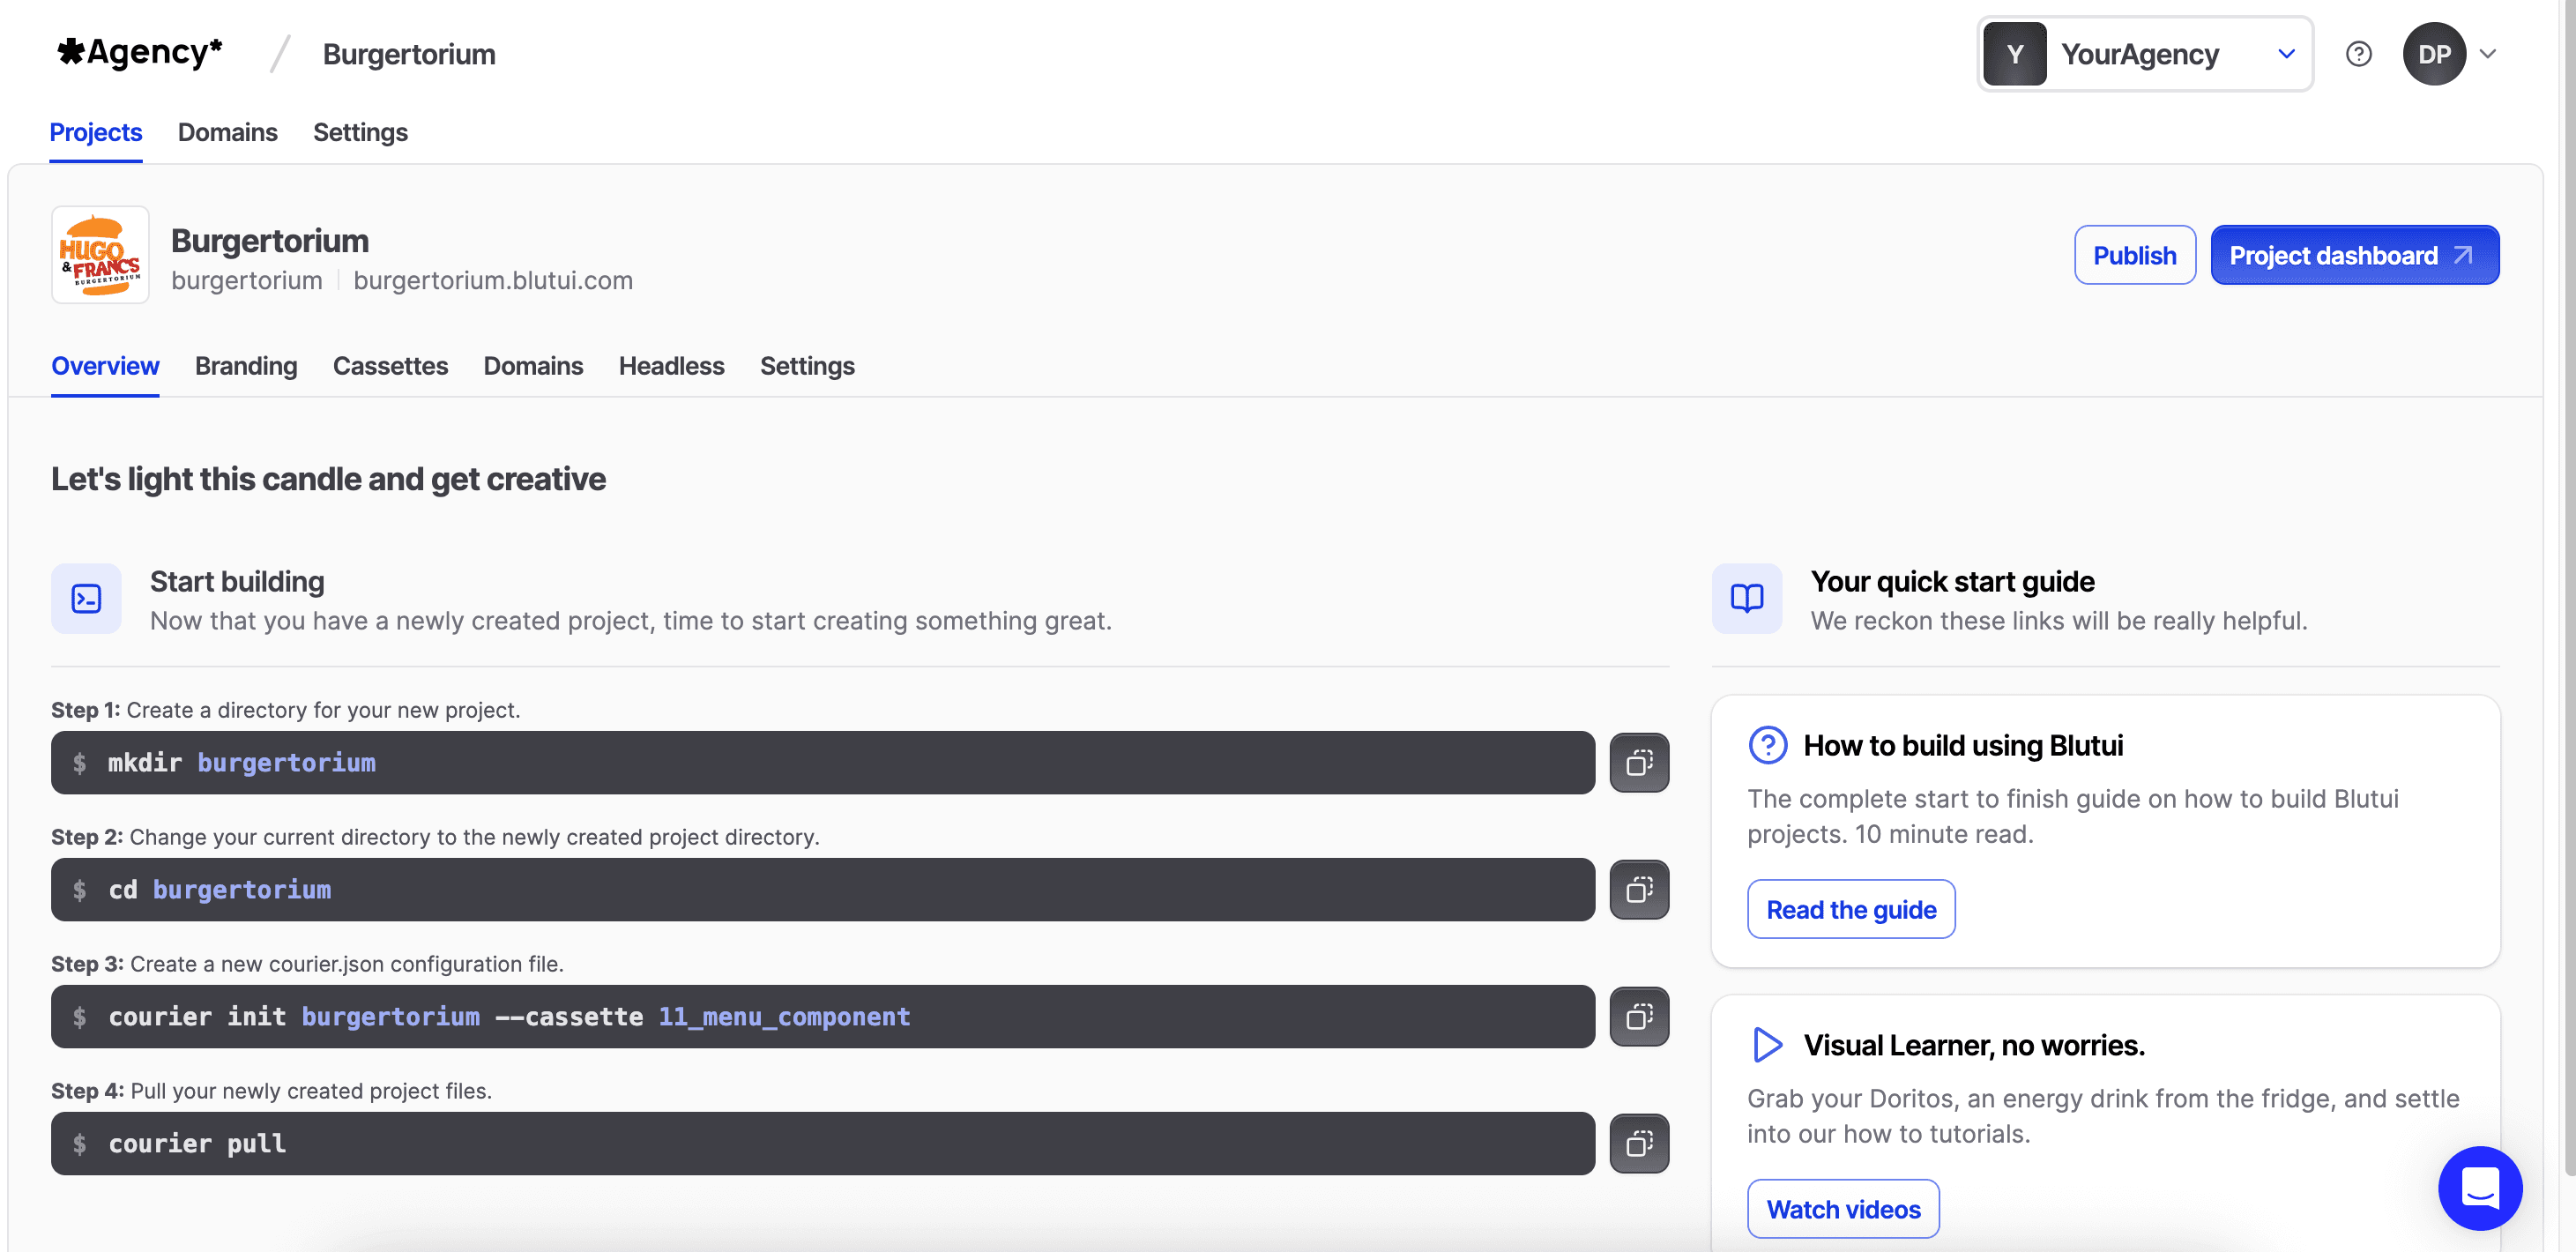
Task: Copy the courier pull command
Action: coord(1639,1143)
